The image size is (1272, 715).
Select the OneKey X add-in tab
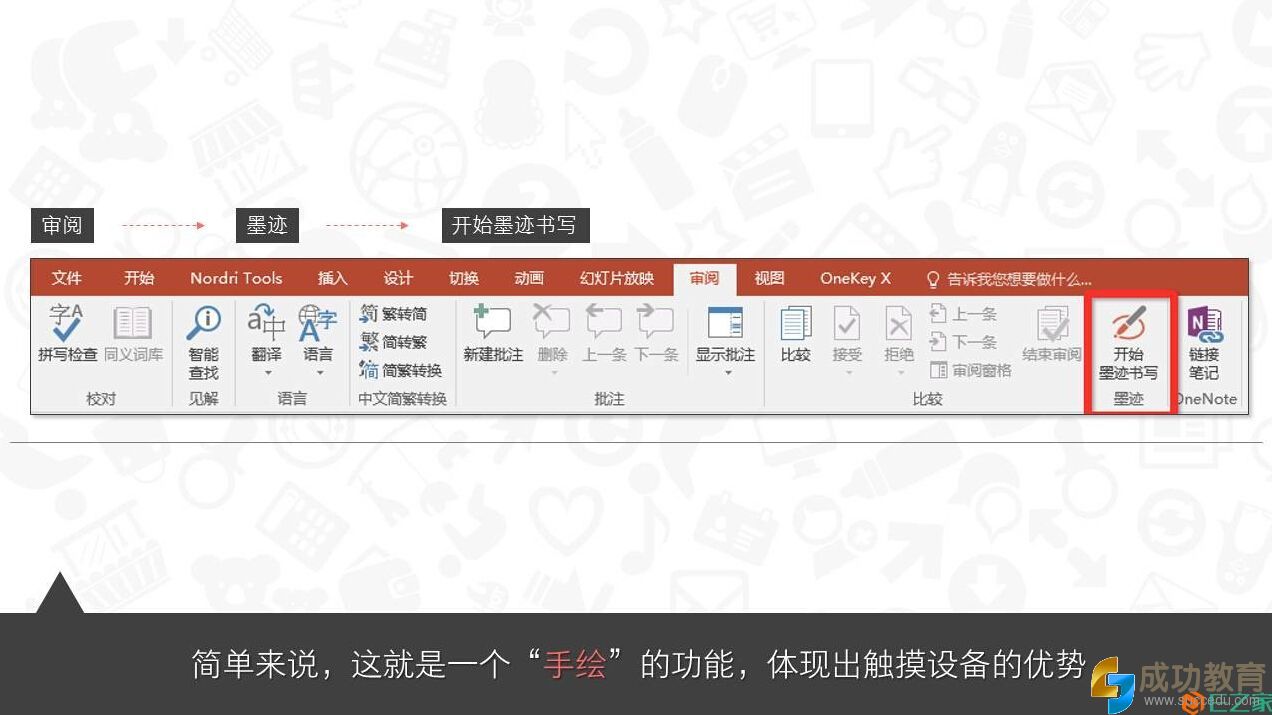[x=855, y=278]
